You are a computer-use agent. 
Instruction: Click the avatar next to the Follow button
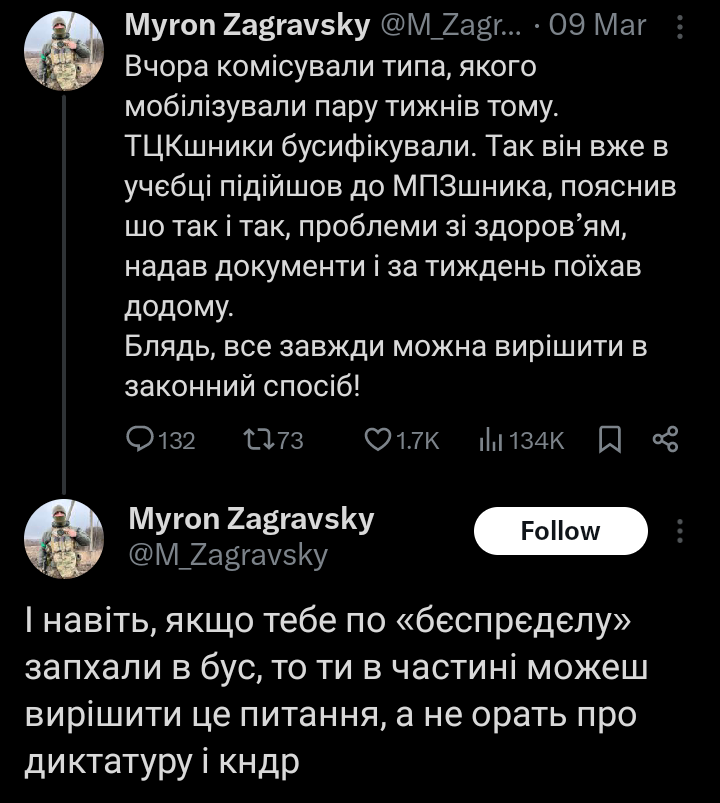(63, 539)
